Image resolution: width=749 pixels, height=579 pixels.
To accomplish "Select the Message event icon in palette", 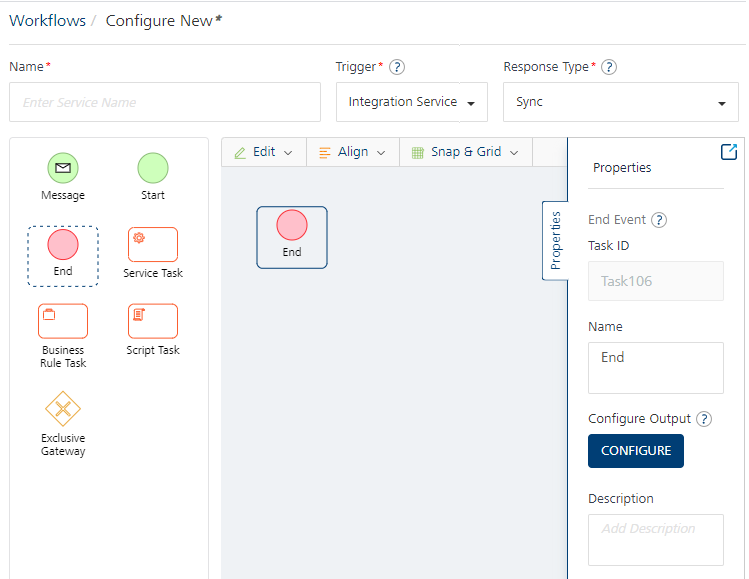I will click(63, 168).
